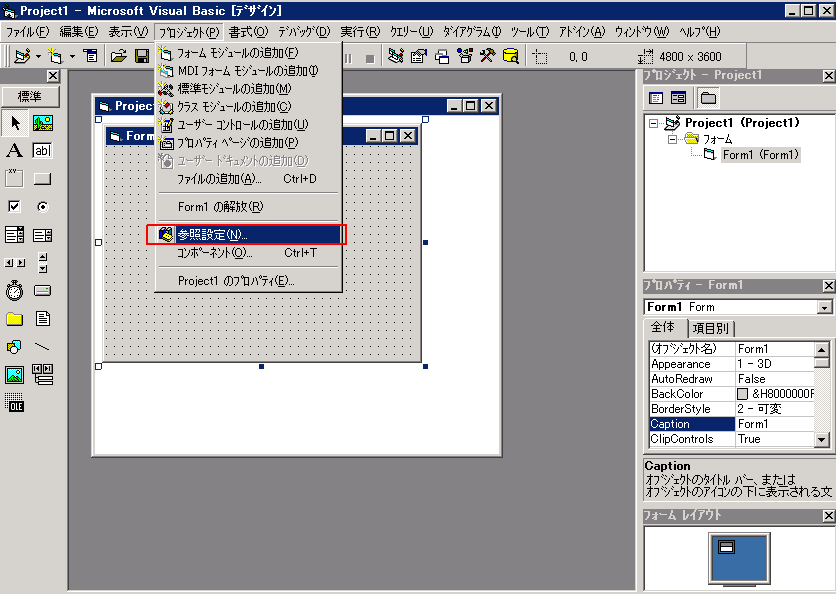Select the PictureBox control in the toolbox
Viewport: 836px width, 594px height.
41,123
